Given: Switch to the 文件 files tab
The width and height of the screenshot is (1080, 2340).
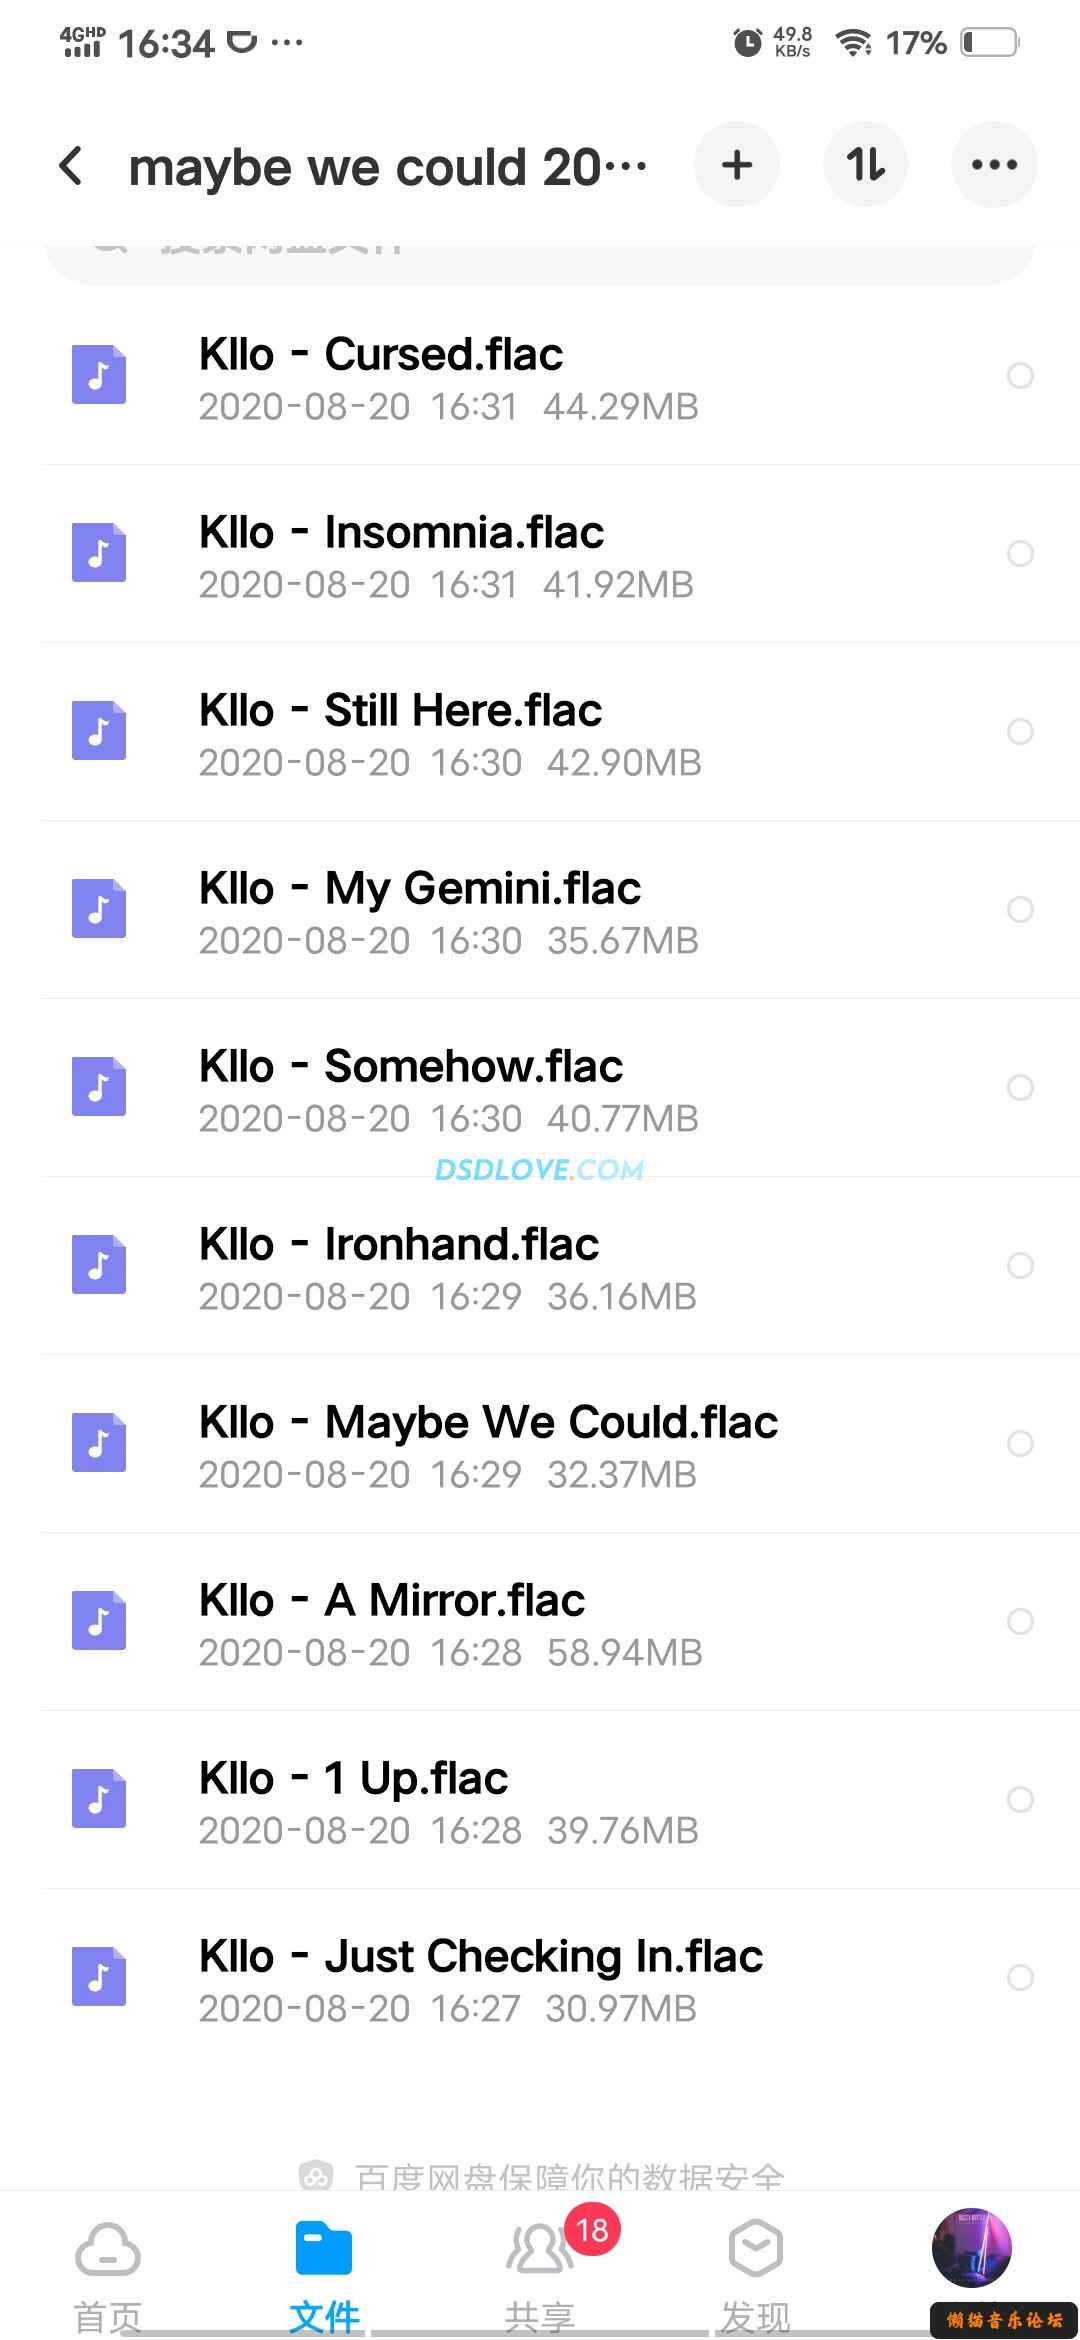Looking at the screenshot, I should click(x=324, y=2270).
